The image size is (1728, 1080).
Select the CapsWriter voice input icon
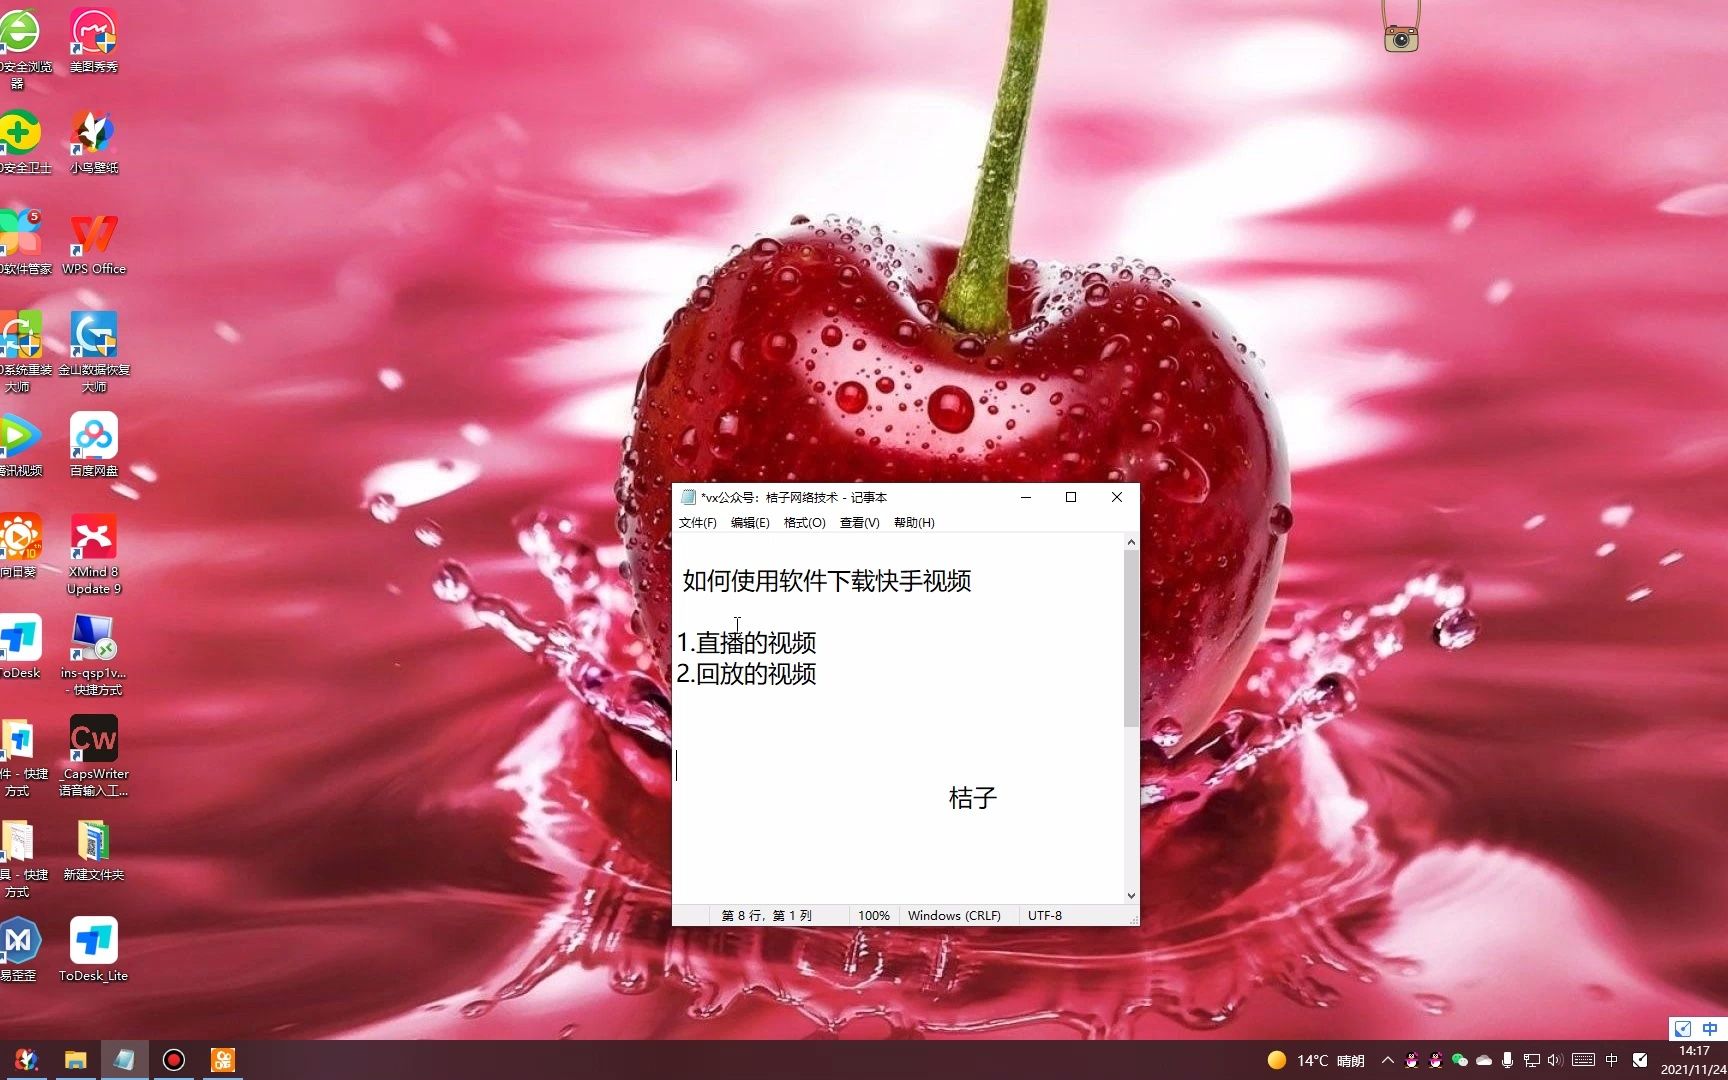(93, 745)
